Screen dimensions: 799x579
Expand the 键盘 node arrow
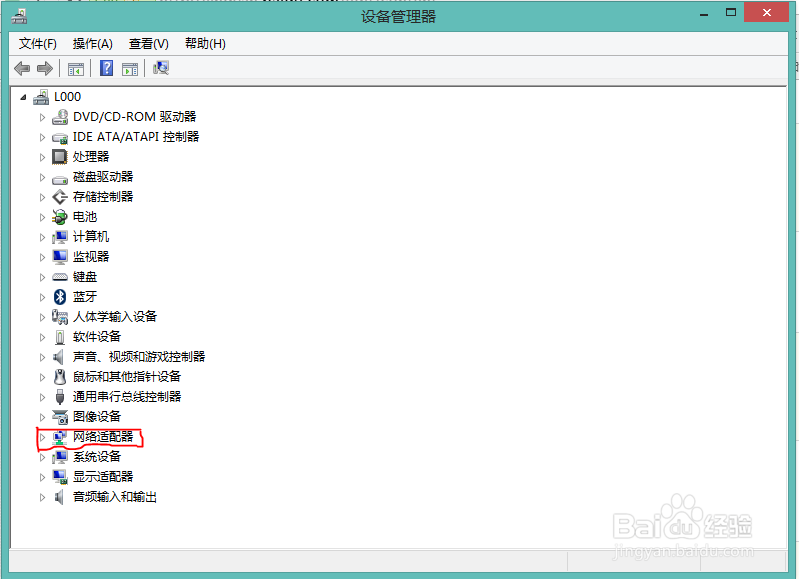(42, 277)
